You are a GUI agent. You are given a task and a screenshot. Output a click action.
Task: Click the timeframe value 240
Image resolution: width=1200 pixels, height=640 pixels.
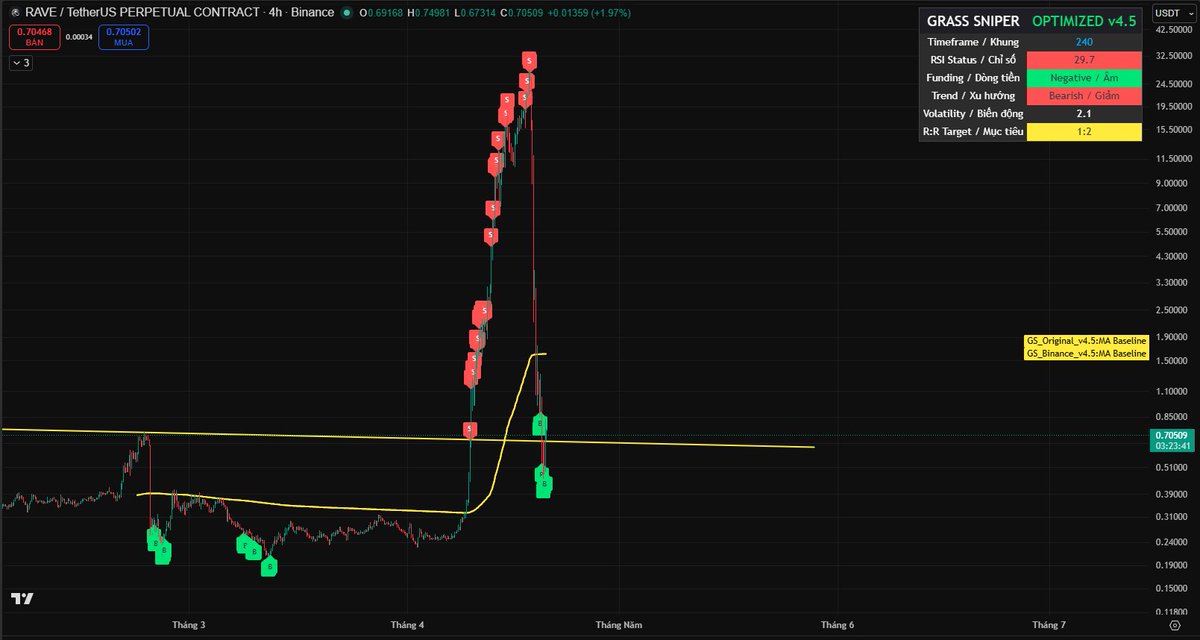[x=1084, y=42]
